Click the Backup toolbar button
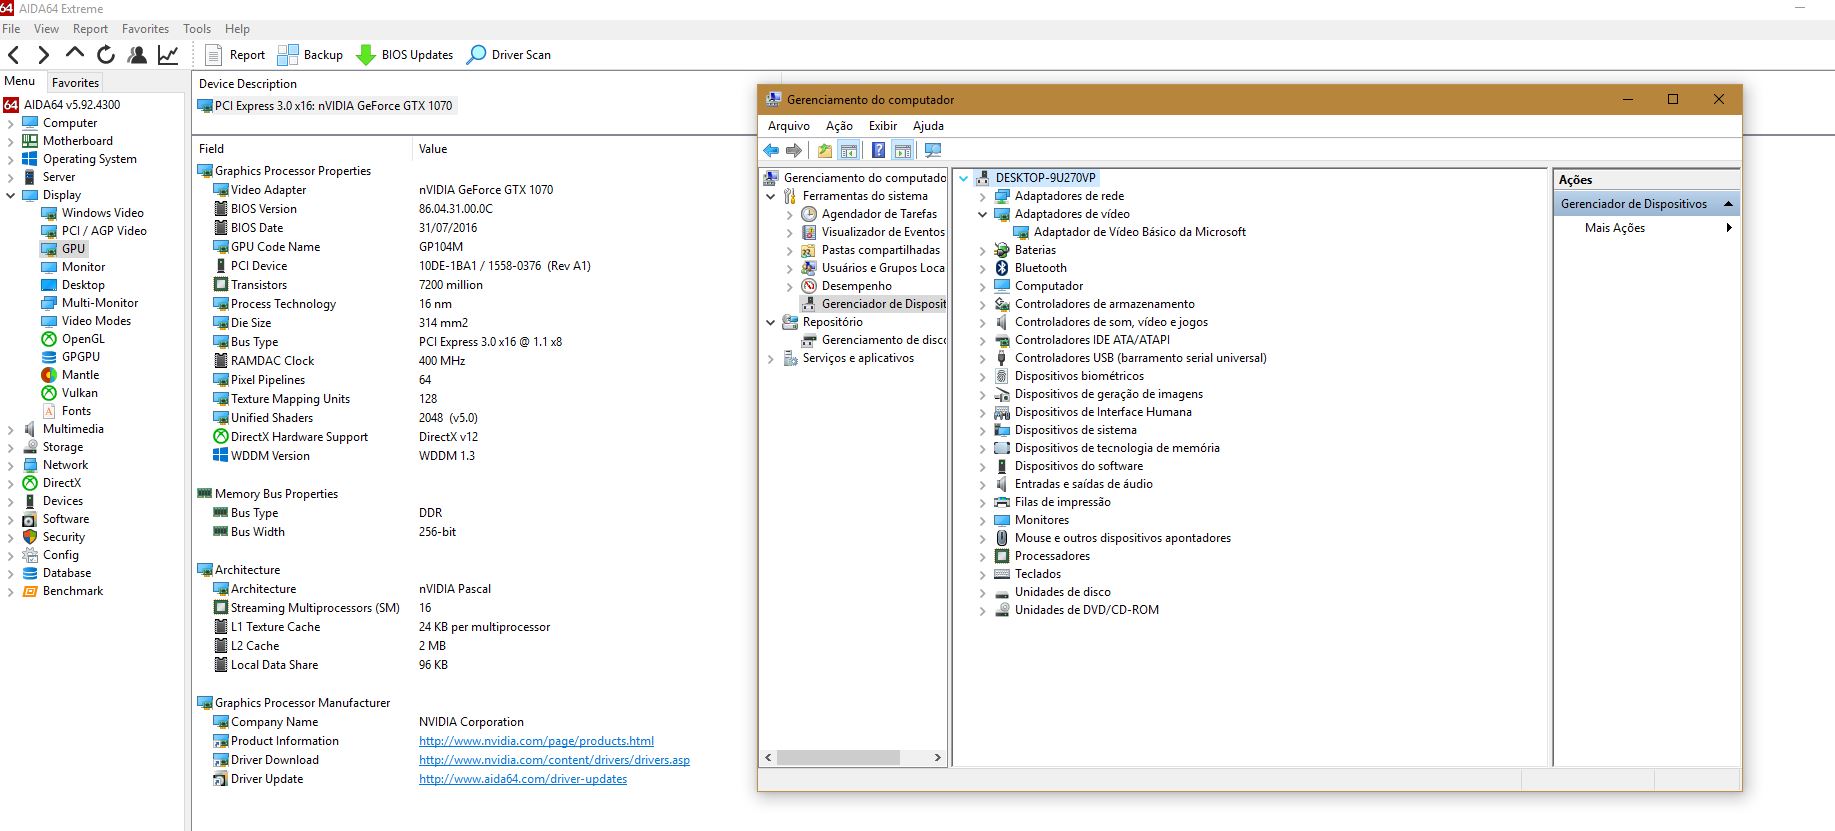 click(x=310, y=55)
